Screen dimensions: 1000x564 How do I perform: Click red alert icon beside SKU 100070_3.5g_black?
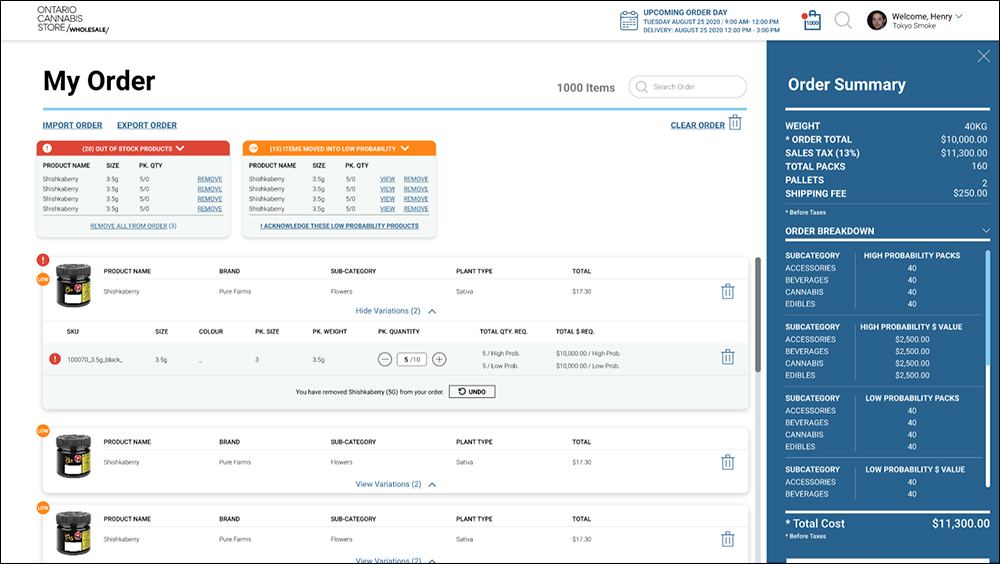(x=55, y=359)
